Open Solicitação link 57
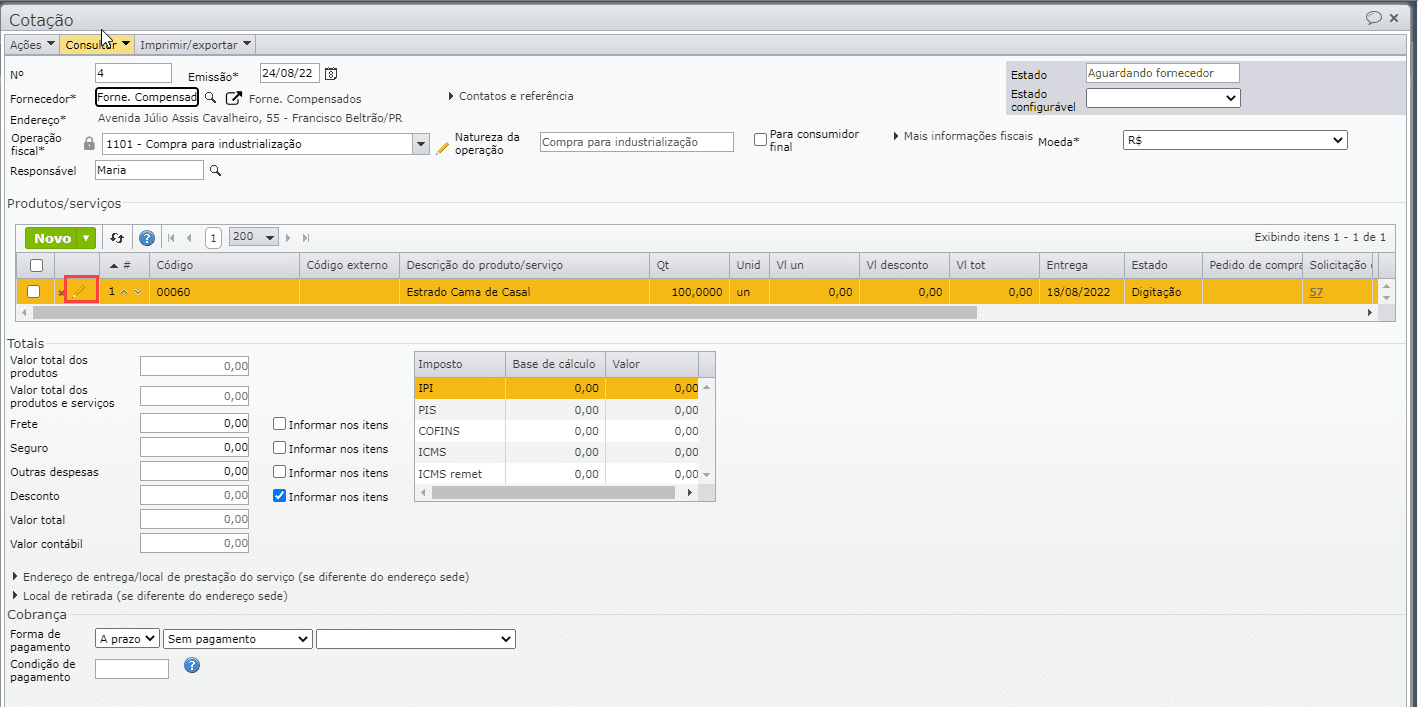This screenshot has width=1418, height=707. click(x=1316, y=292)
